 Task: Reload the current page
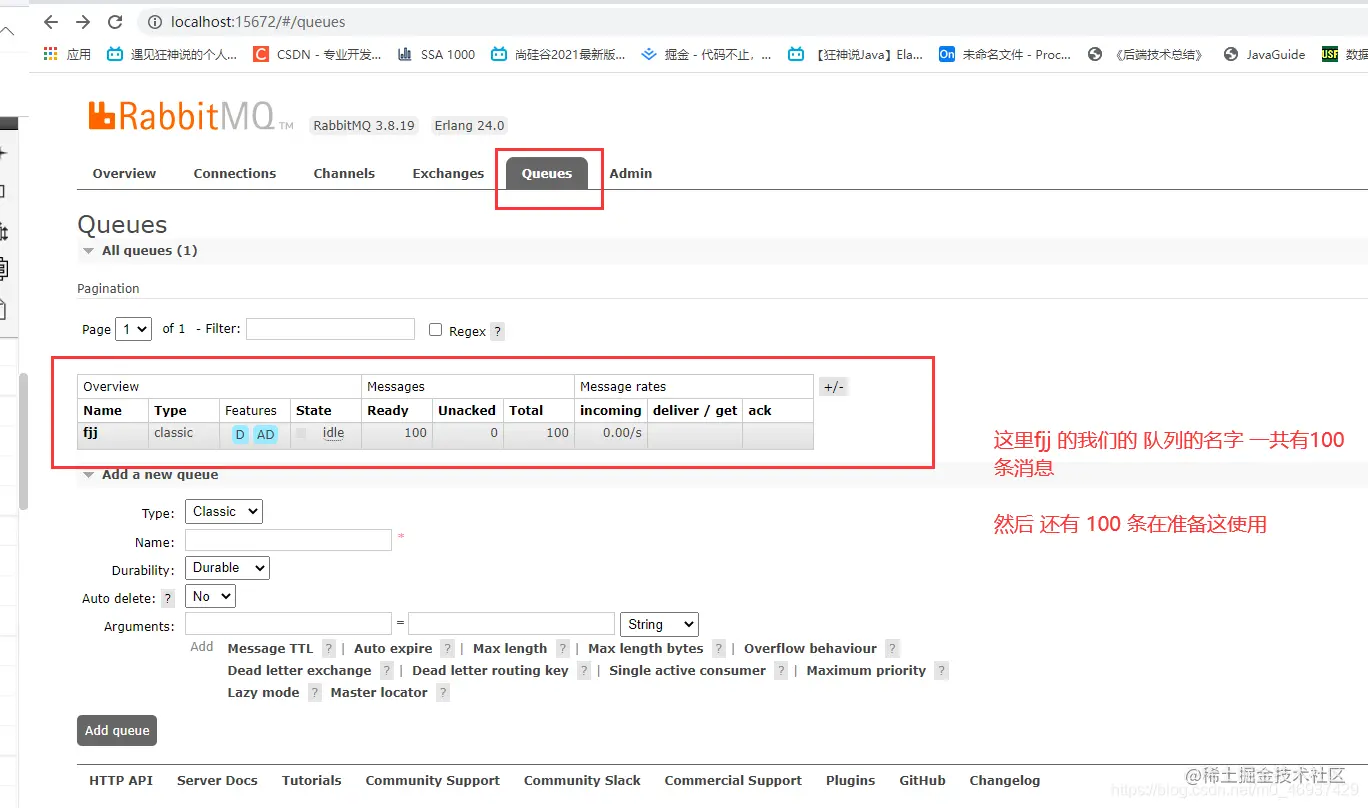tap(115, 22)
